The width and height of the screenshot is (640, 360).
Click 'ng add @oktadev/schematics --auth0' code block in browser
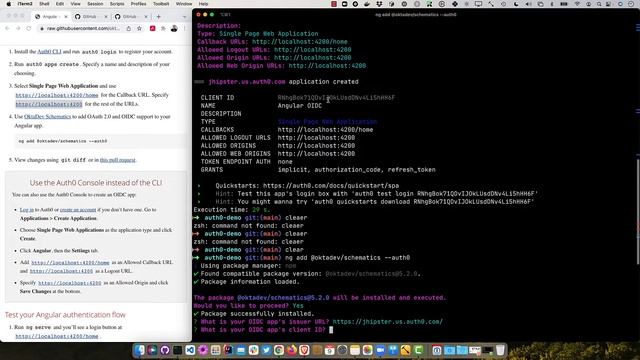click(100, 141)
